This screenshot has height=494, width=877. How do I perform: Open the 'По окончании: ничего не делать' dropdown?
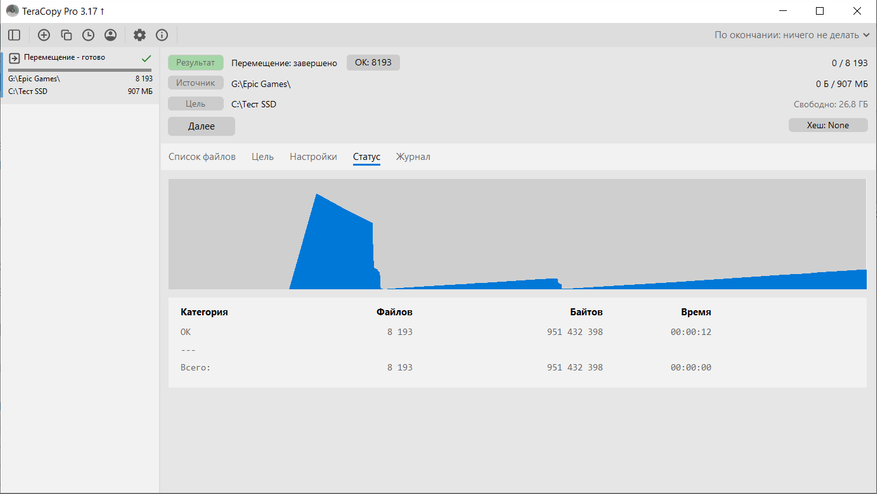791,35
